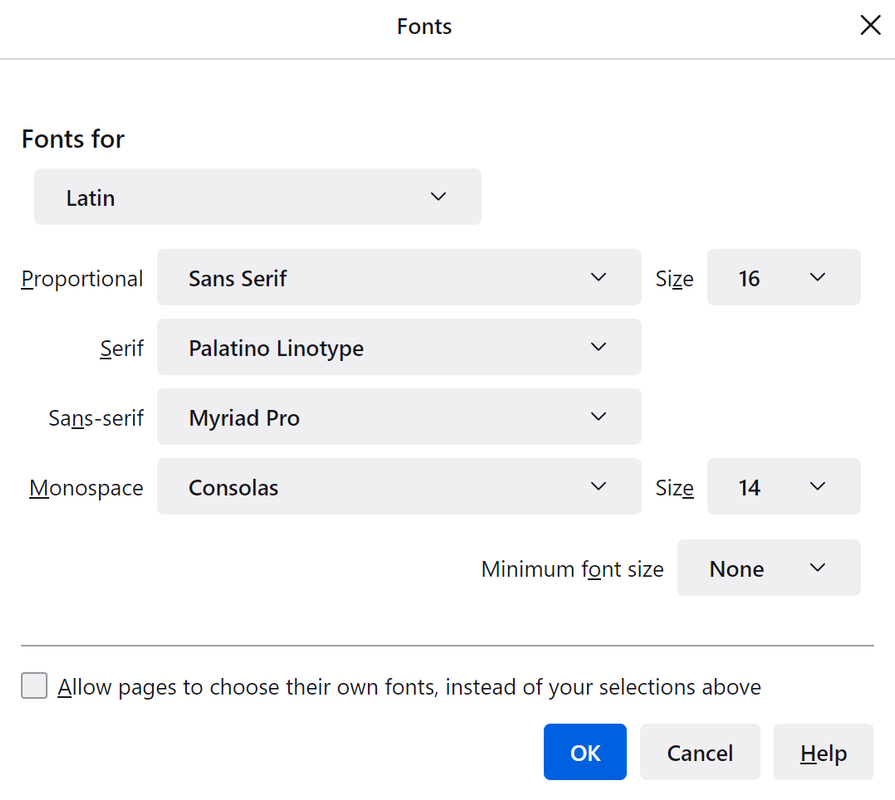
Task: Open the Help button
Action: [823, 752]
